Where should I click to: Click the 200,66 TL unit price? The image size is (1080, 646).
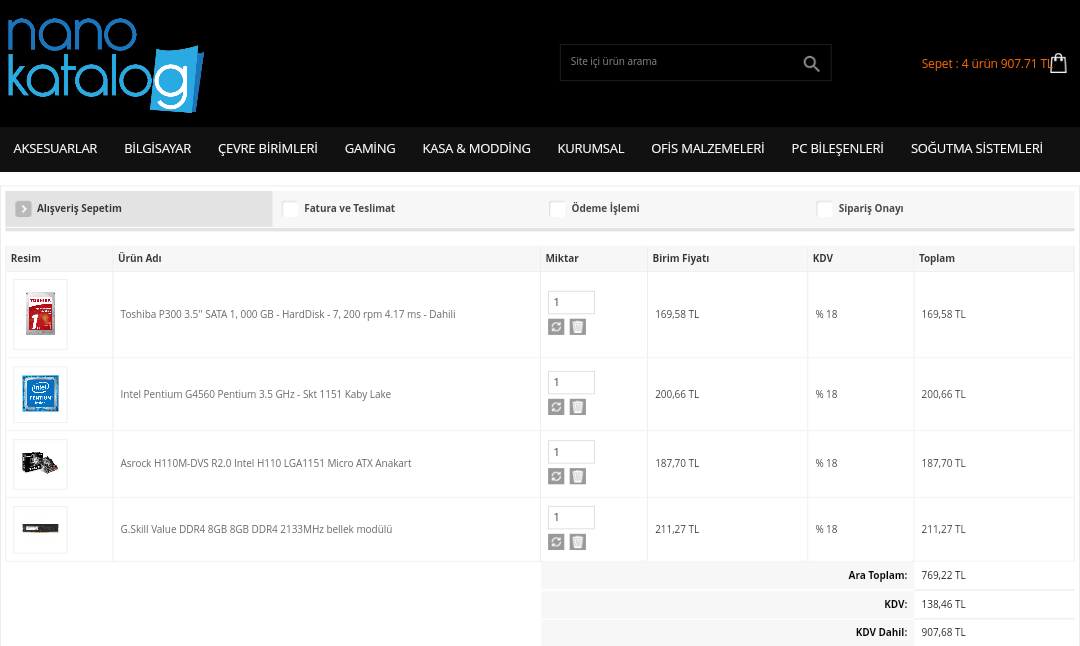pyautogui.click(x=677, y=394)
